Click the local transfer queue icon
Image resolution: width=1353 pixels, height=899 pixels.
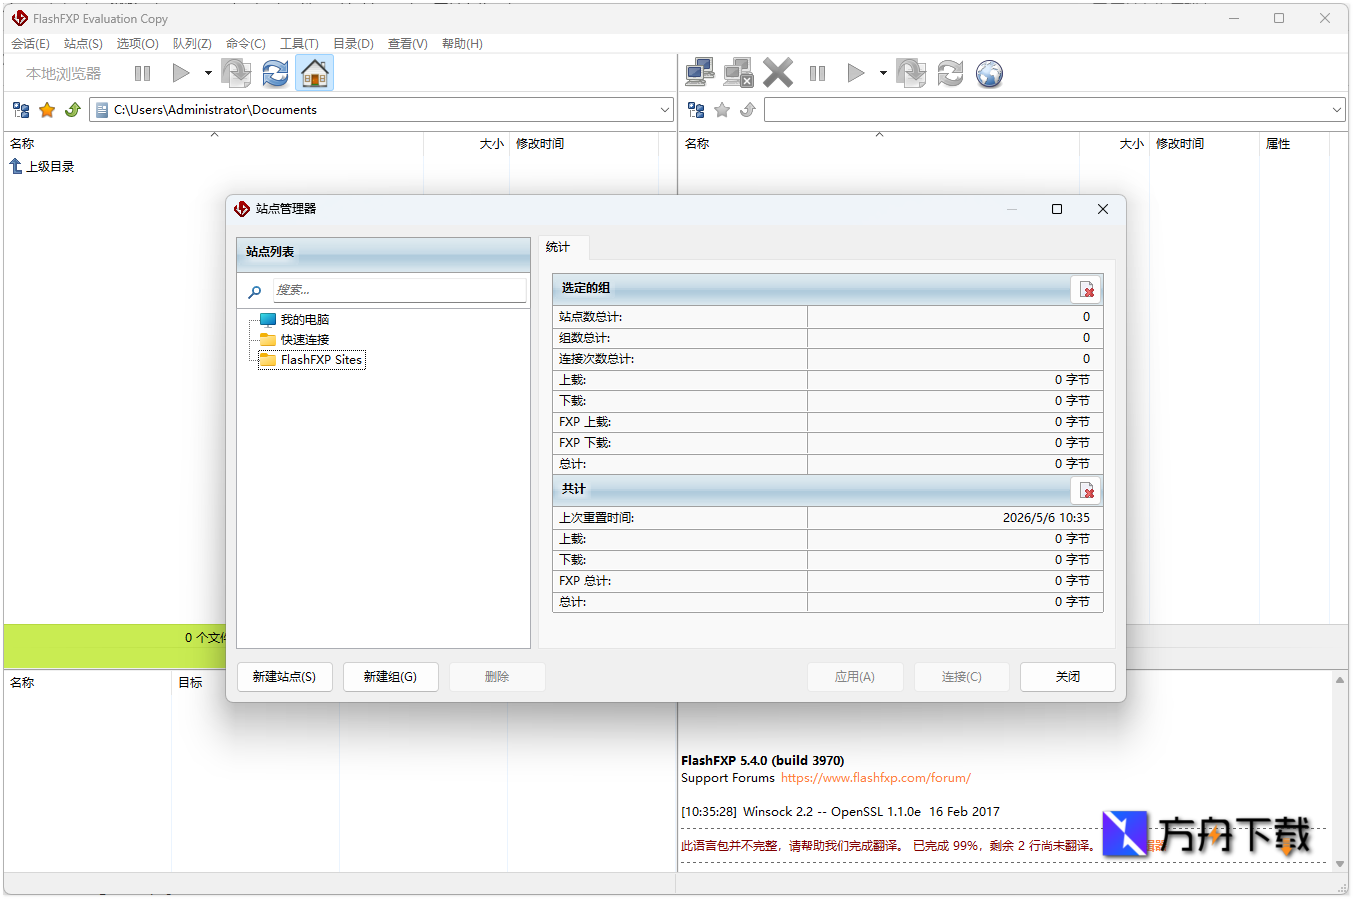tap(236, 73)
